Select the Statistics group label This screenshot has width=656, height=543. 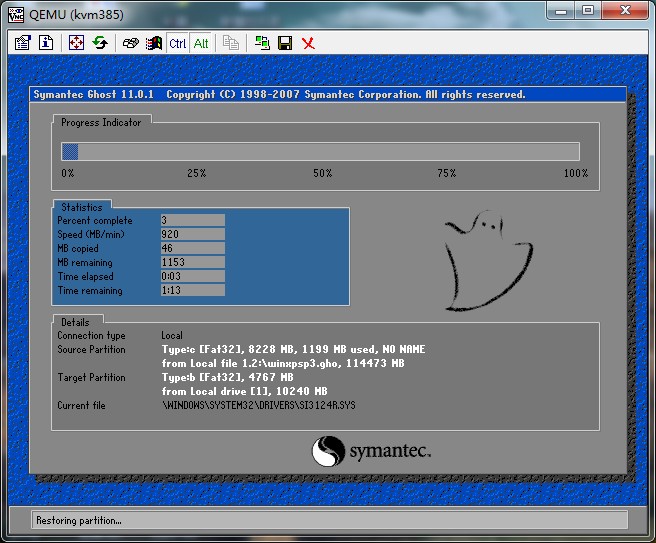[x=82, y=207]
